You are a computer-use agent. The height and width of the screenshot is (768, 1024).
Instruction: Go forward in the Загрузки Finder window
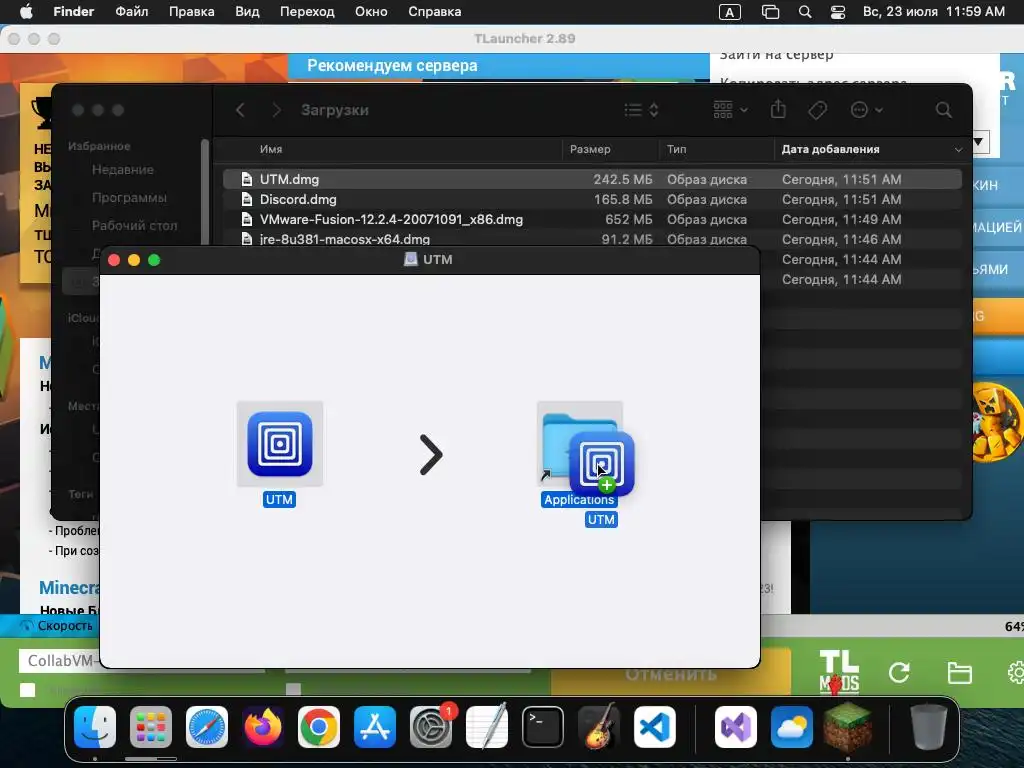click(276, 110)
